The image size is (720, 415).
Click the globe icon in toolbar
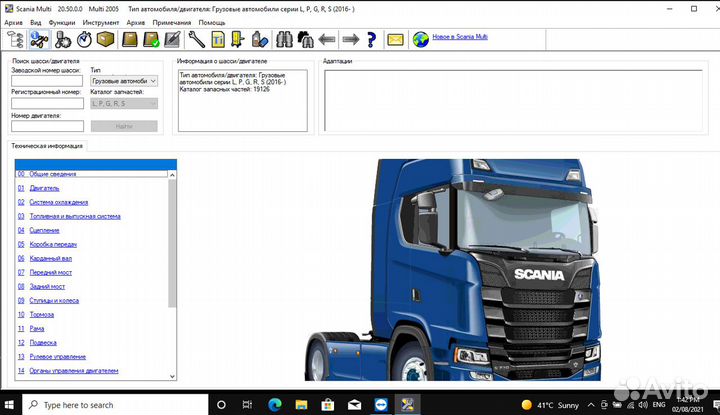click(420, 40)
